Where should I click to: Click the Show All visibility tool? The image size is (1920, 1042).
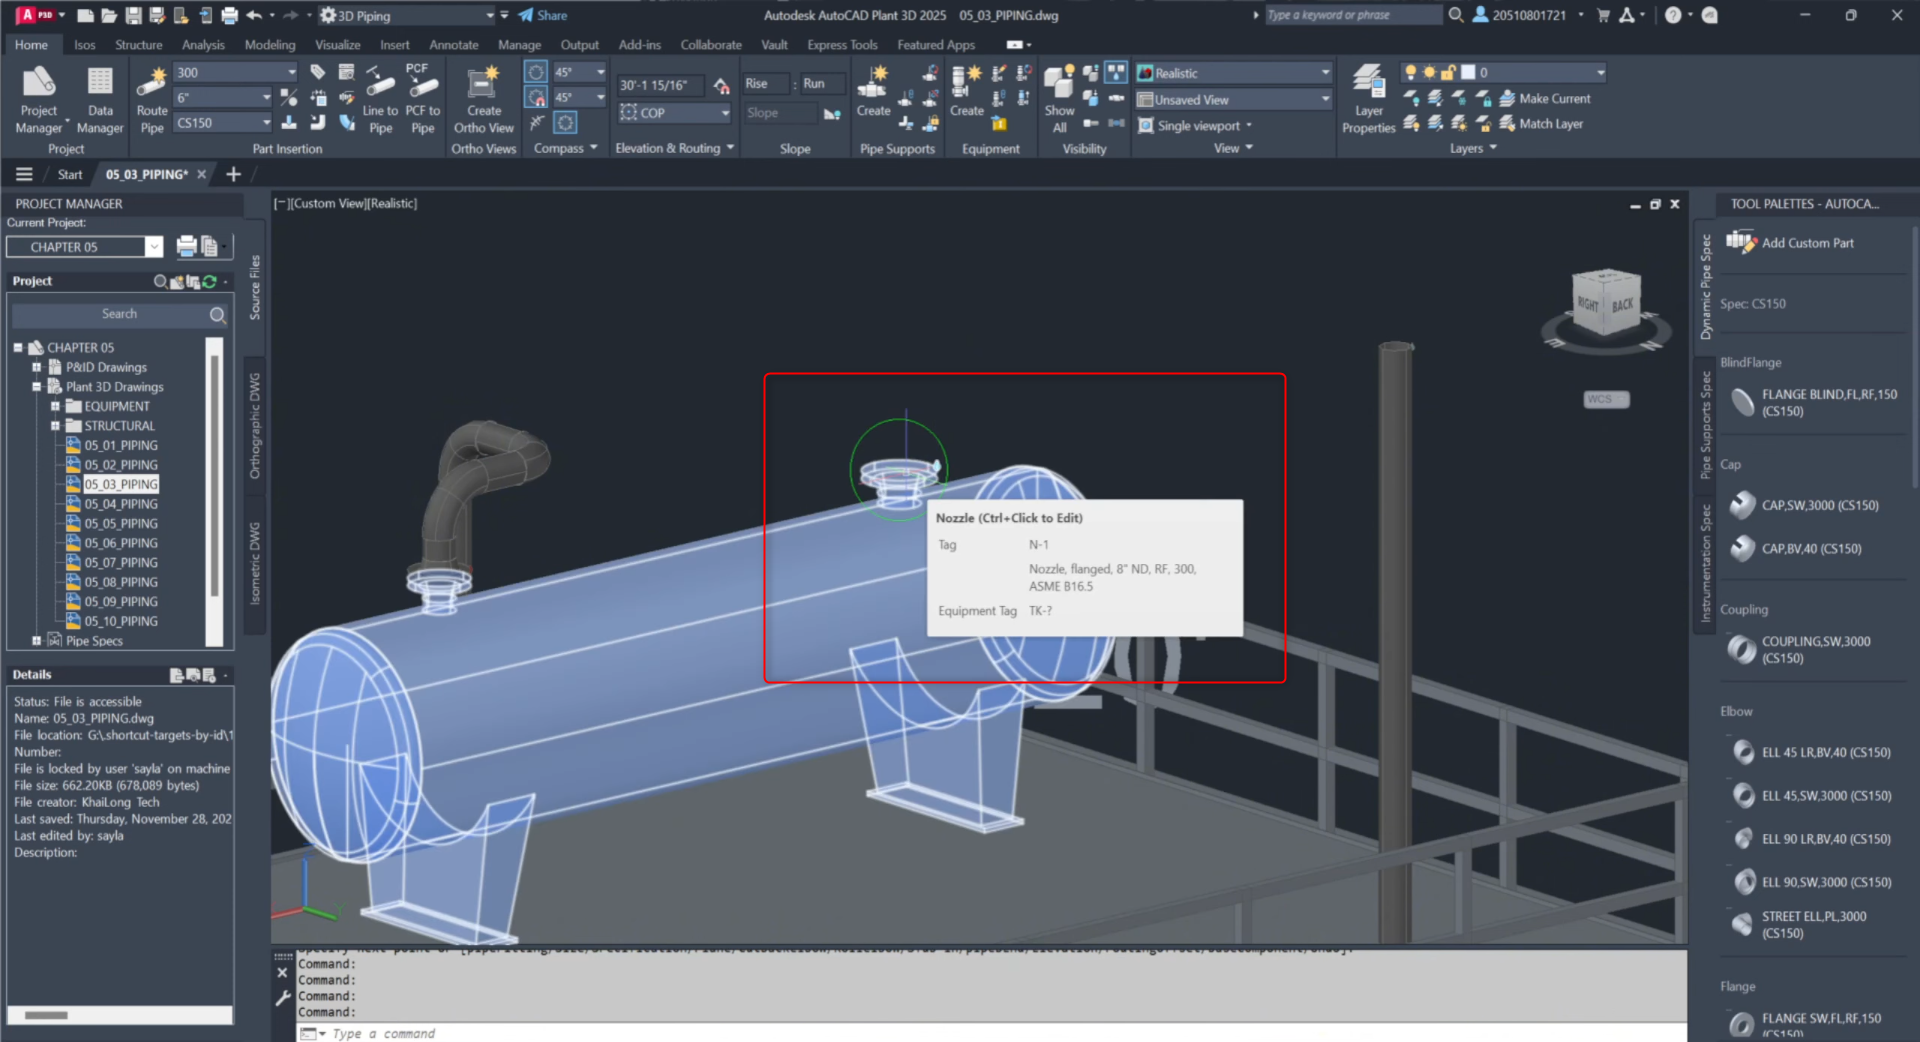[x=1059, y=100]
